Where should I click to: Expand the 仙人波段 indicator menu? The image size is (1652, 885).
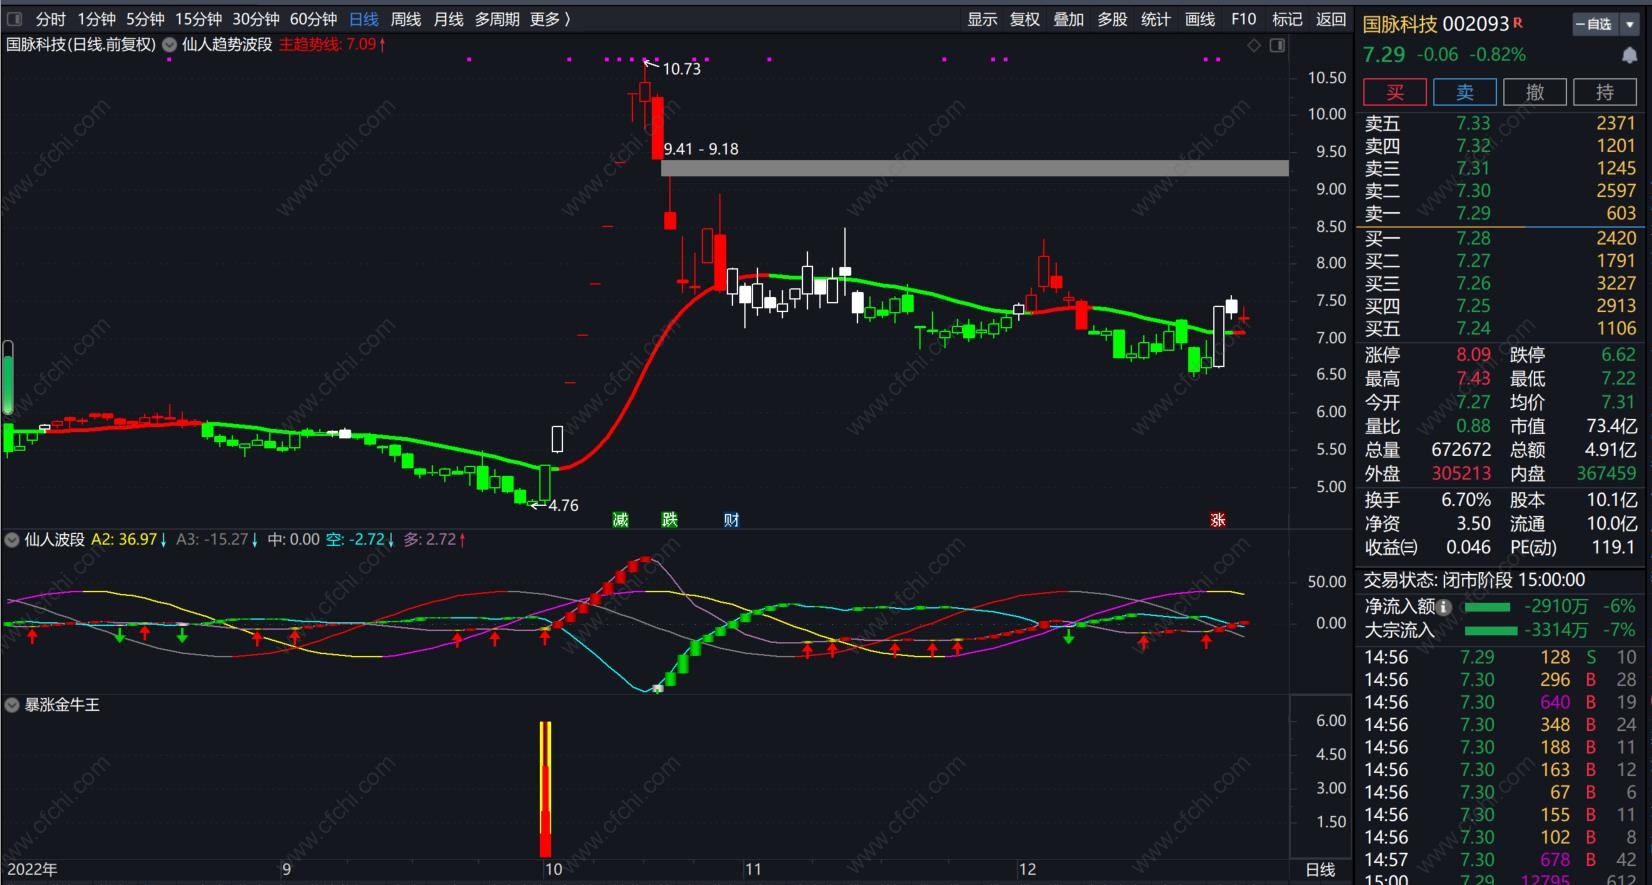point(12,539)
